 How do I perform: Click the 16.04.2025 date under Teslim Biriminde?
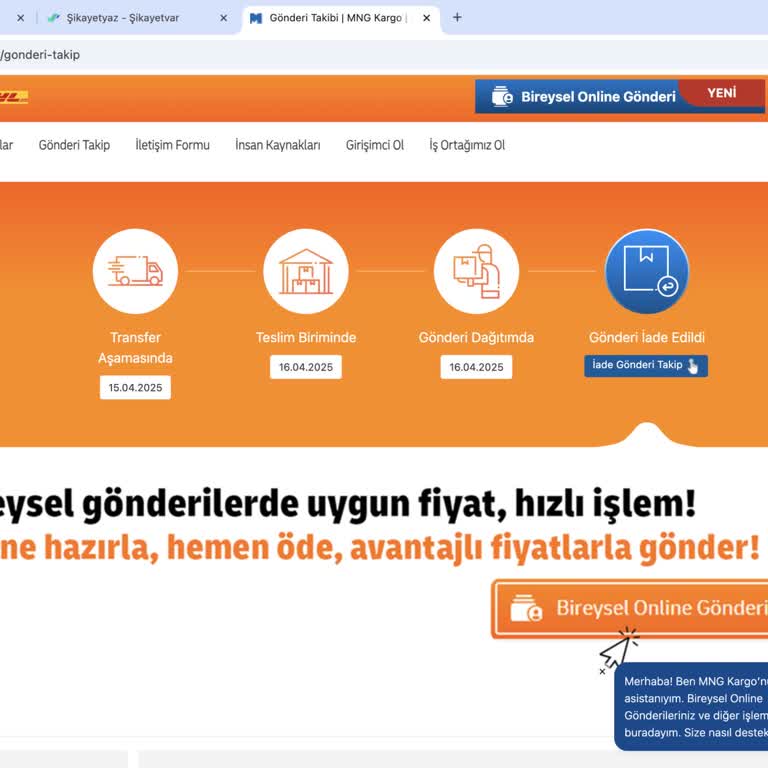tap(306, 367)
